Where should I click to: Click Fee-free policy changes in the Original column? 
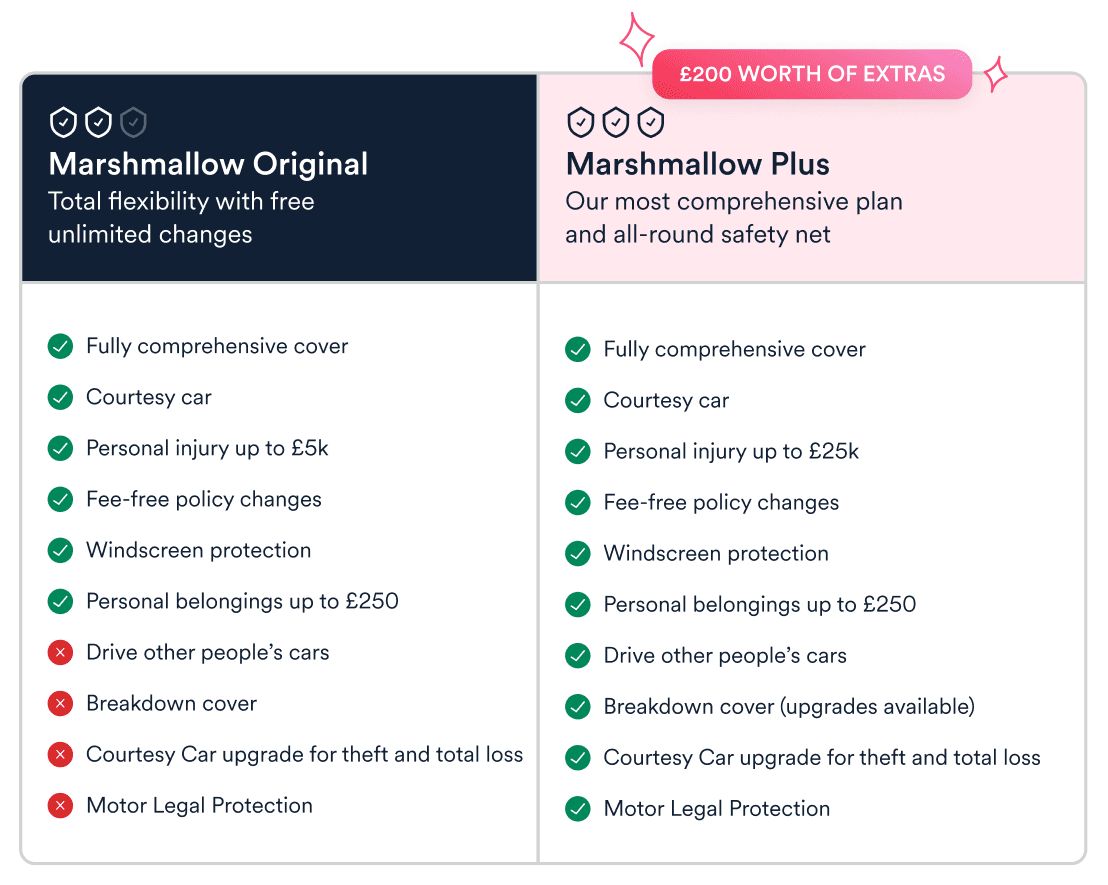click(204, 500)
